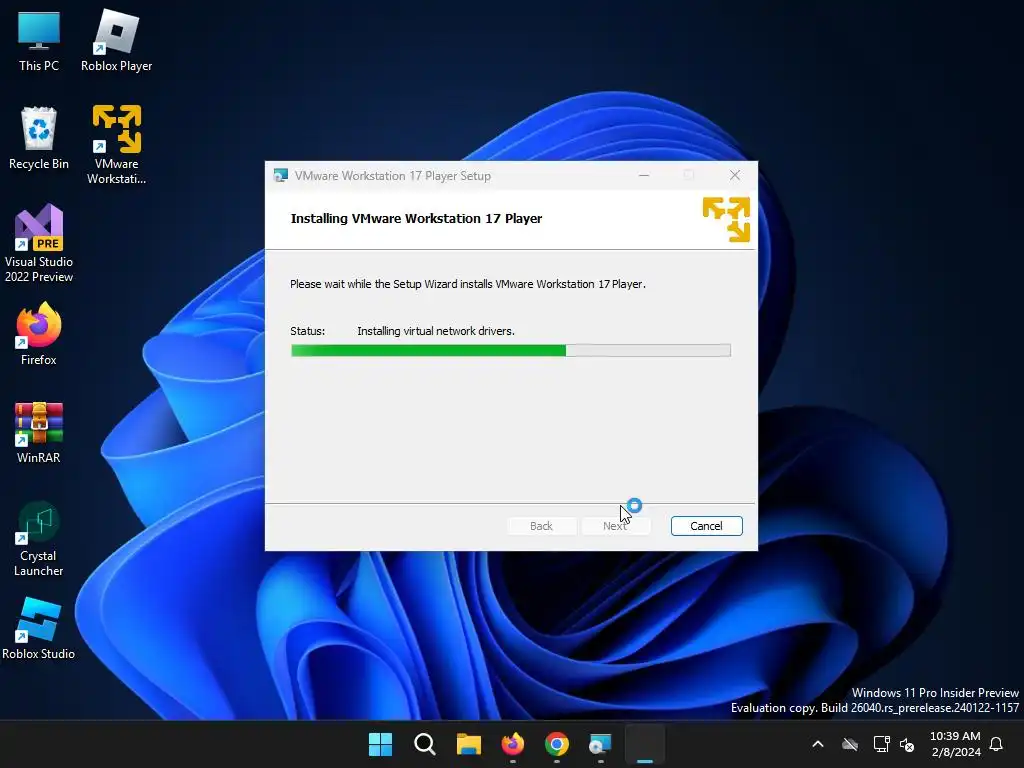1024x768 pixels.
Task: Open File Explorer from the taskbar
Action: tap(468, 744)
